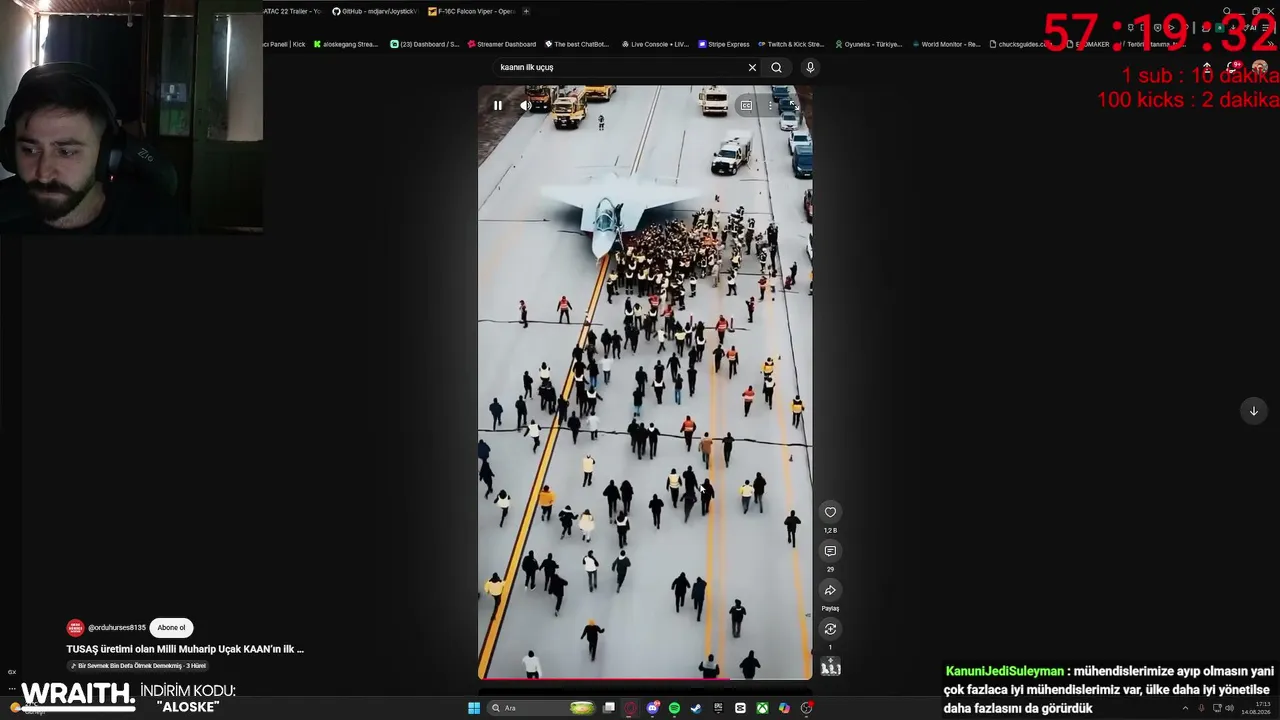1280x720 pixels.
Task: Open Spotify from the taskbar
Action: (674, 708)
